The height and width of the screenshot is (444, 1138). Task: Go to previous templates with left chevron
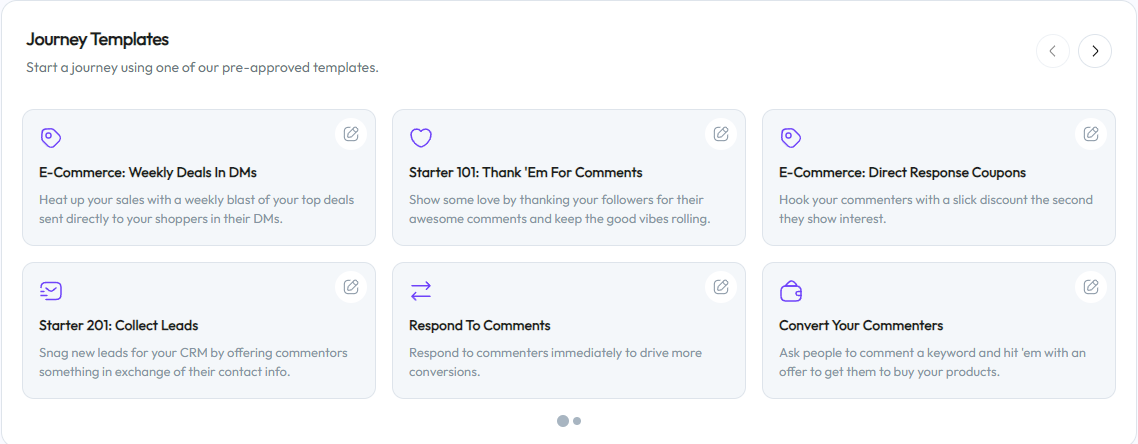(x=1053, y=51)
